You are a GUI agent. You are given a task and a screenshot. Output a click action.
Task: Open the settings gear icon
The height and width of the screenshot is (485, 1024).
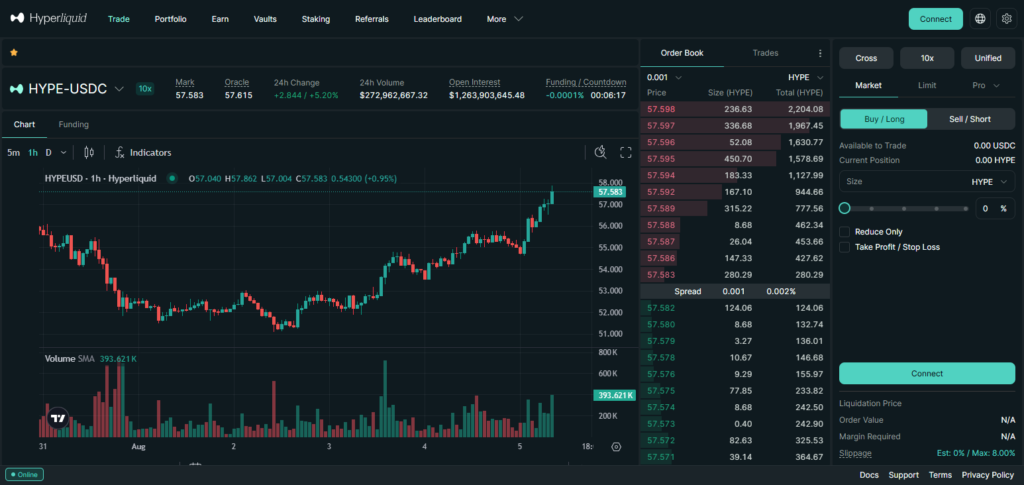tap(1006, 19)
